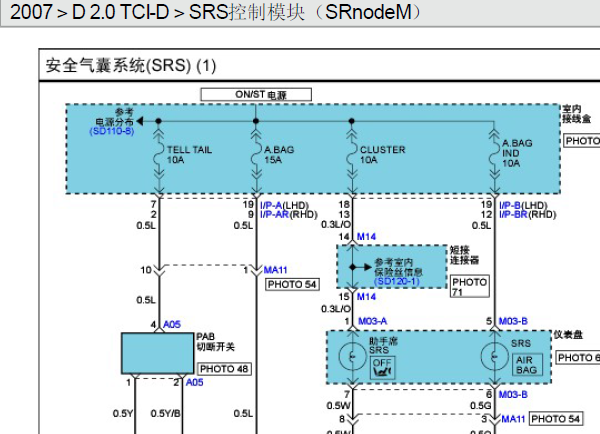The height and width of the screenshot is (434, 600).
Task: Click the D 2.0 TCI-D breadcrumb
Action: pyautogui.click(x=120, y=12)
